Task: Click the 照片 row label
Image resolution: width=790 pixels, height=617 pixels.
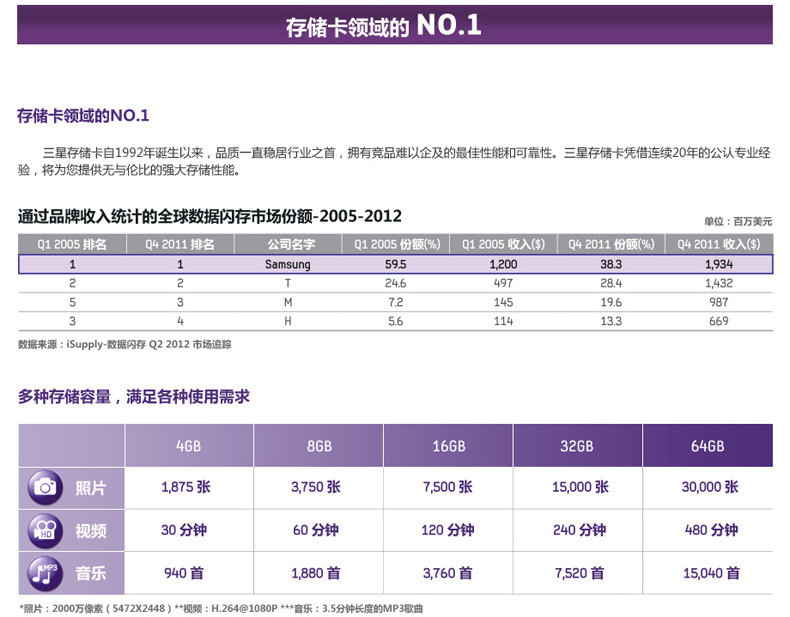Action: 91,488
